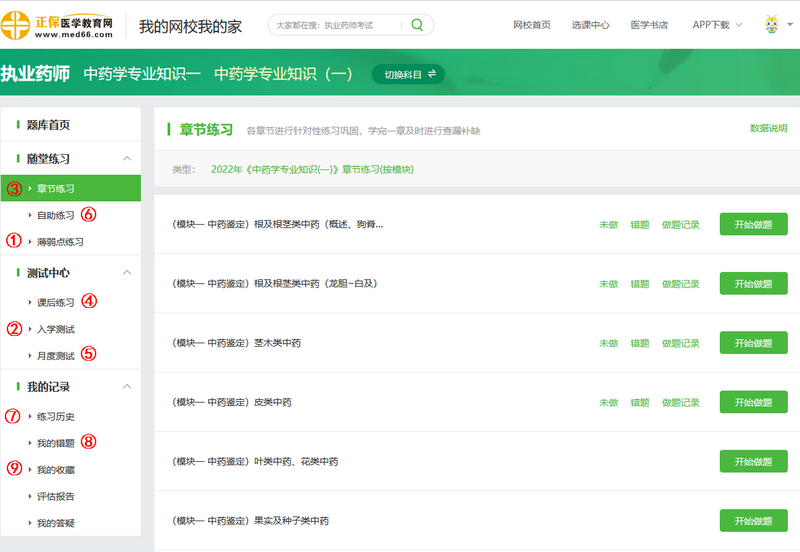Viewport: 800px width, 552px height.
Task: Collapse the 随堂练习 section
Action: (126, 159)
